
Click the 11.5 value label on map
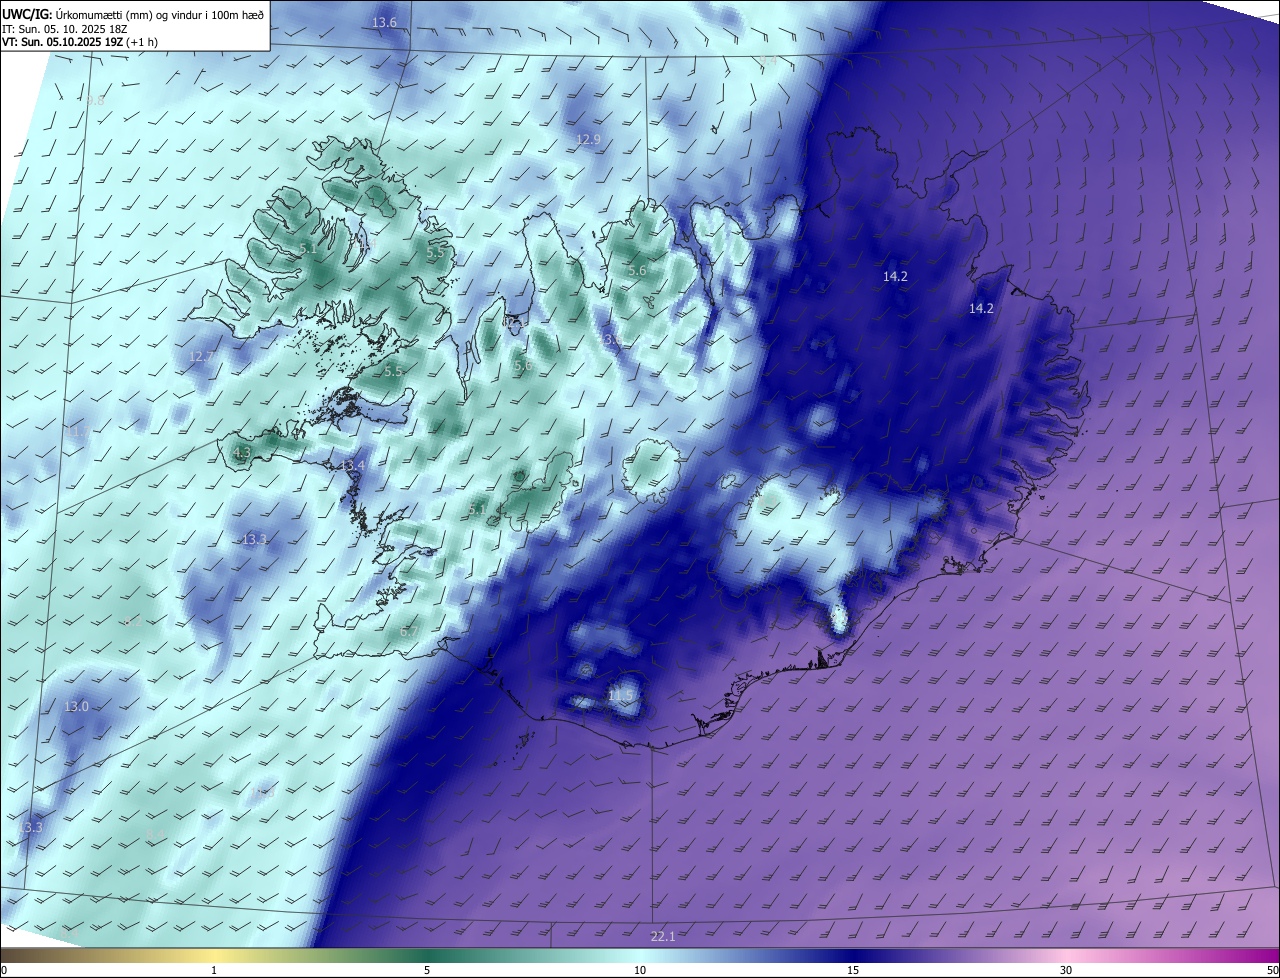coord(620,695)
